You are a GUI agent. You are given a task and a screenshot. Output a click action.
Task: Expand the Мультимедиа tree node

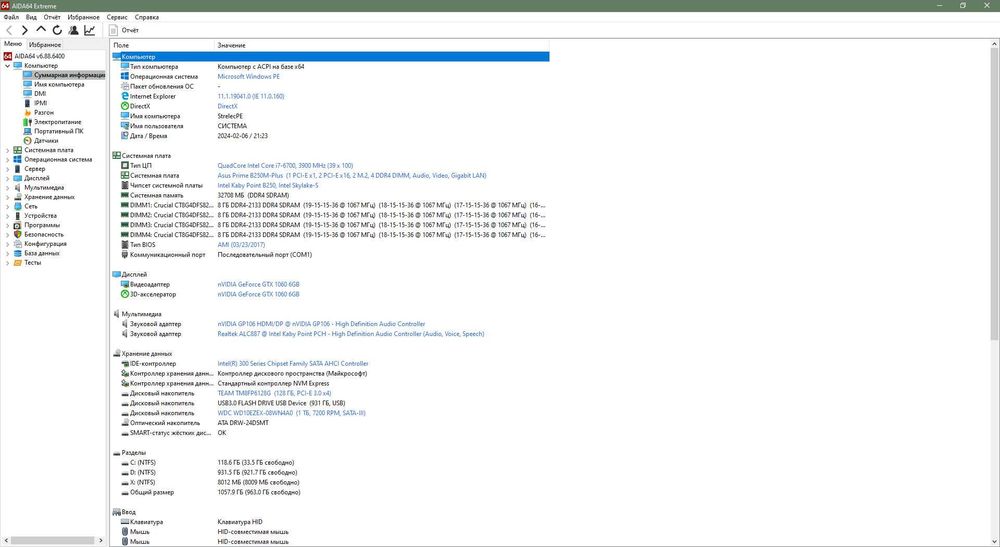tap(7, 187)
